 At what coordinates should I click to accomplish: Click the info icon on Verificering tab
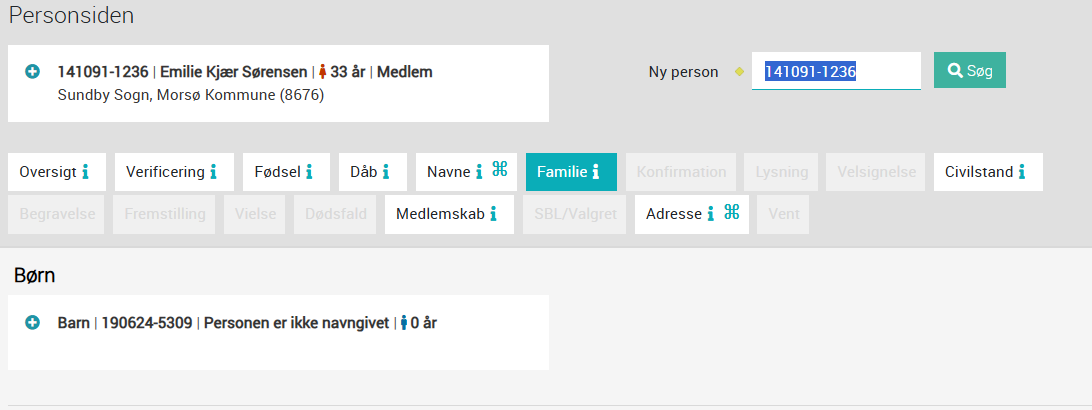click(x=213, y=172)
